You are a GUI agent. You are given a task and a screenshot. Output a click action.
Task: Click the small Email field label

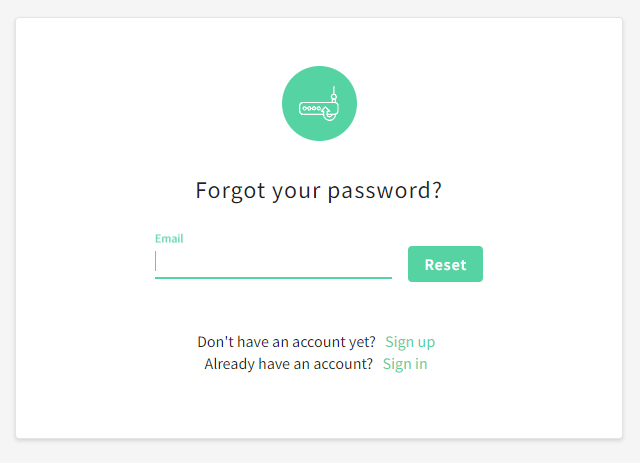tap(169, 239)
